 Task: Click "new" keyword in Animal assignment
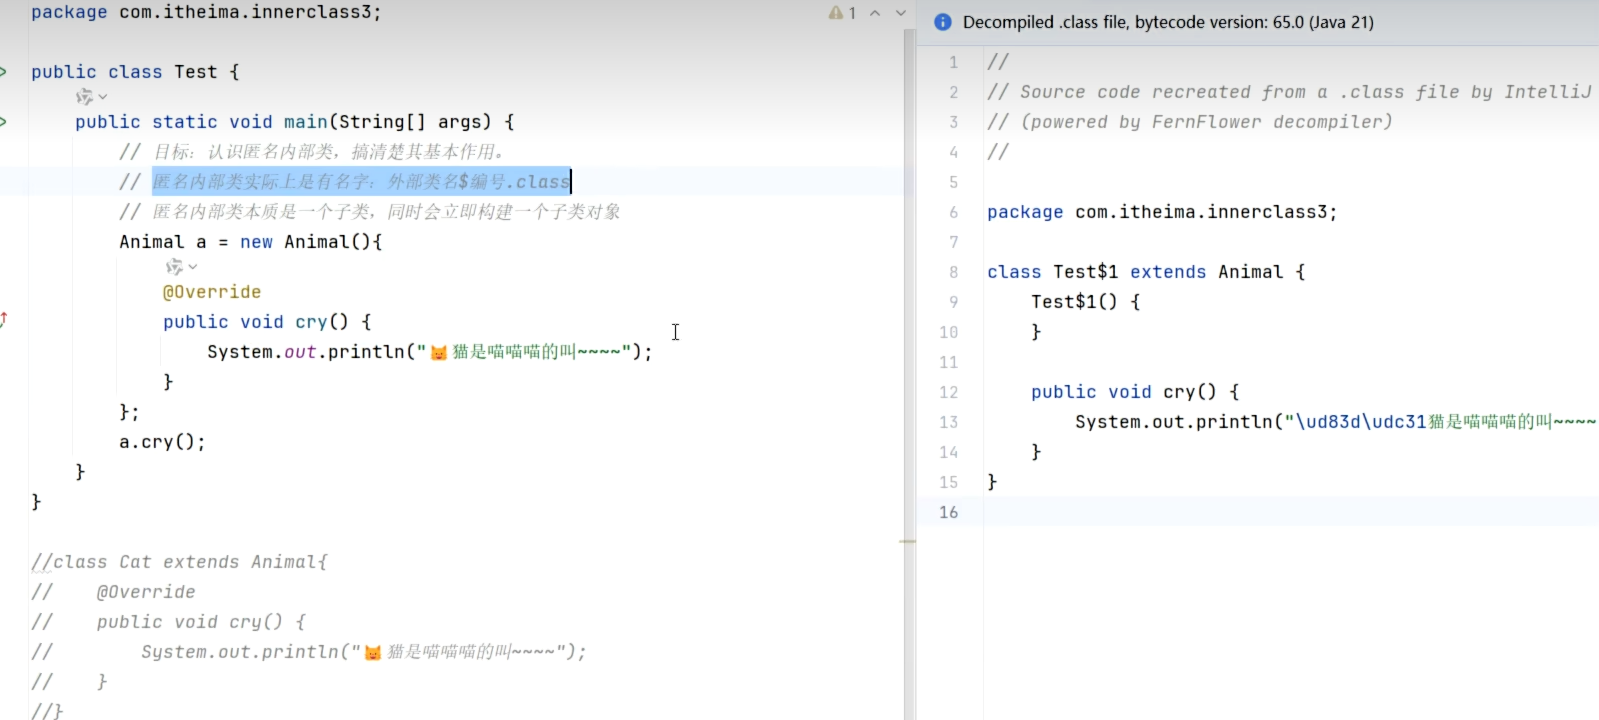click(256, 242)
